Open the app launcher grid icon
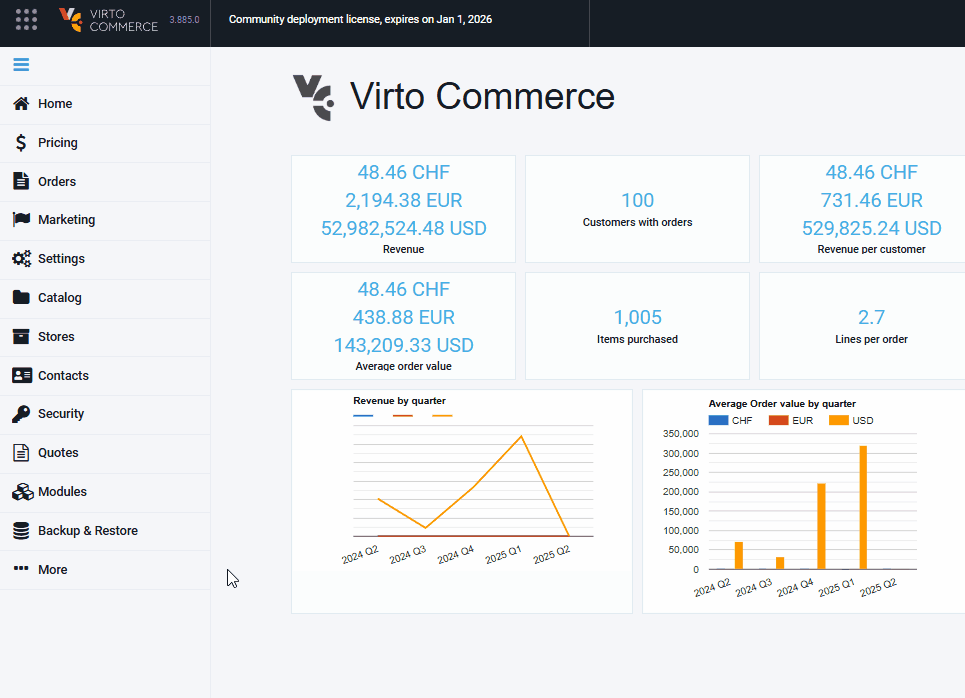Image resolution: width=965 pixels, height=698 pixels. [27, 19]
